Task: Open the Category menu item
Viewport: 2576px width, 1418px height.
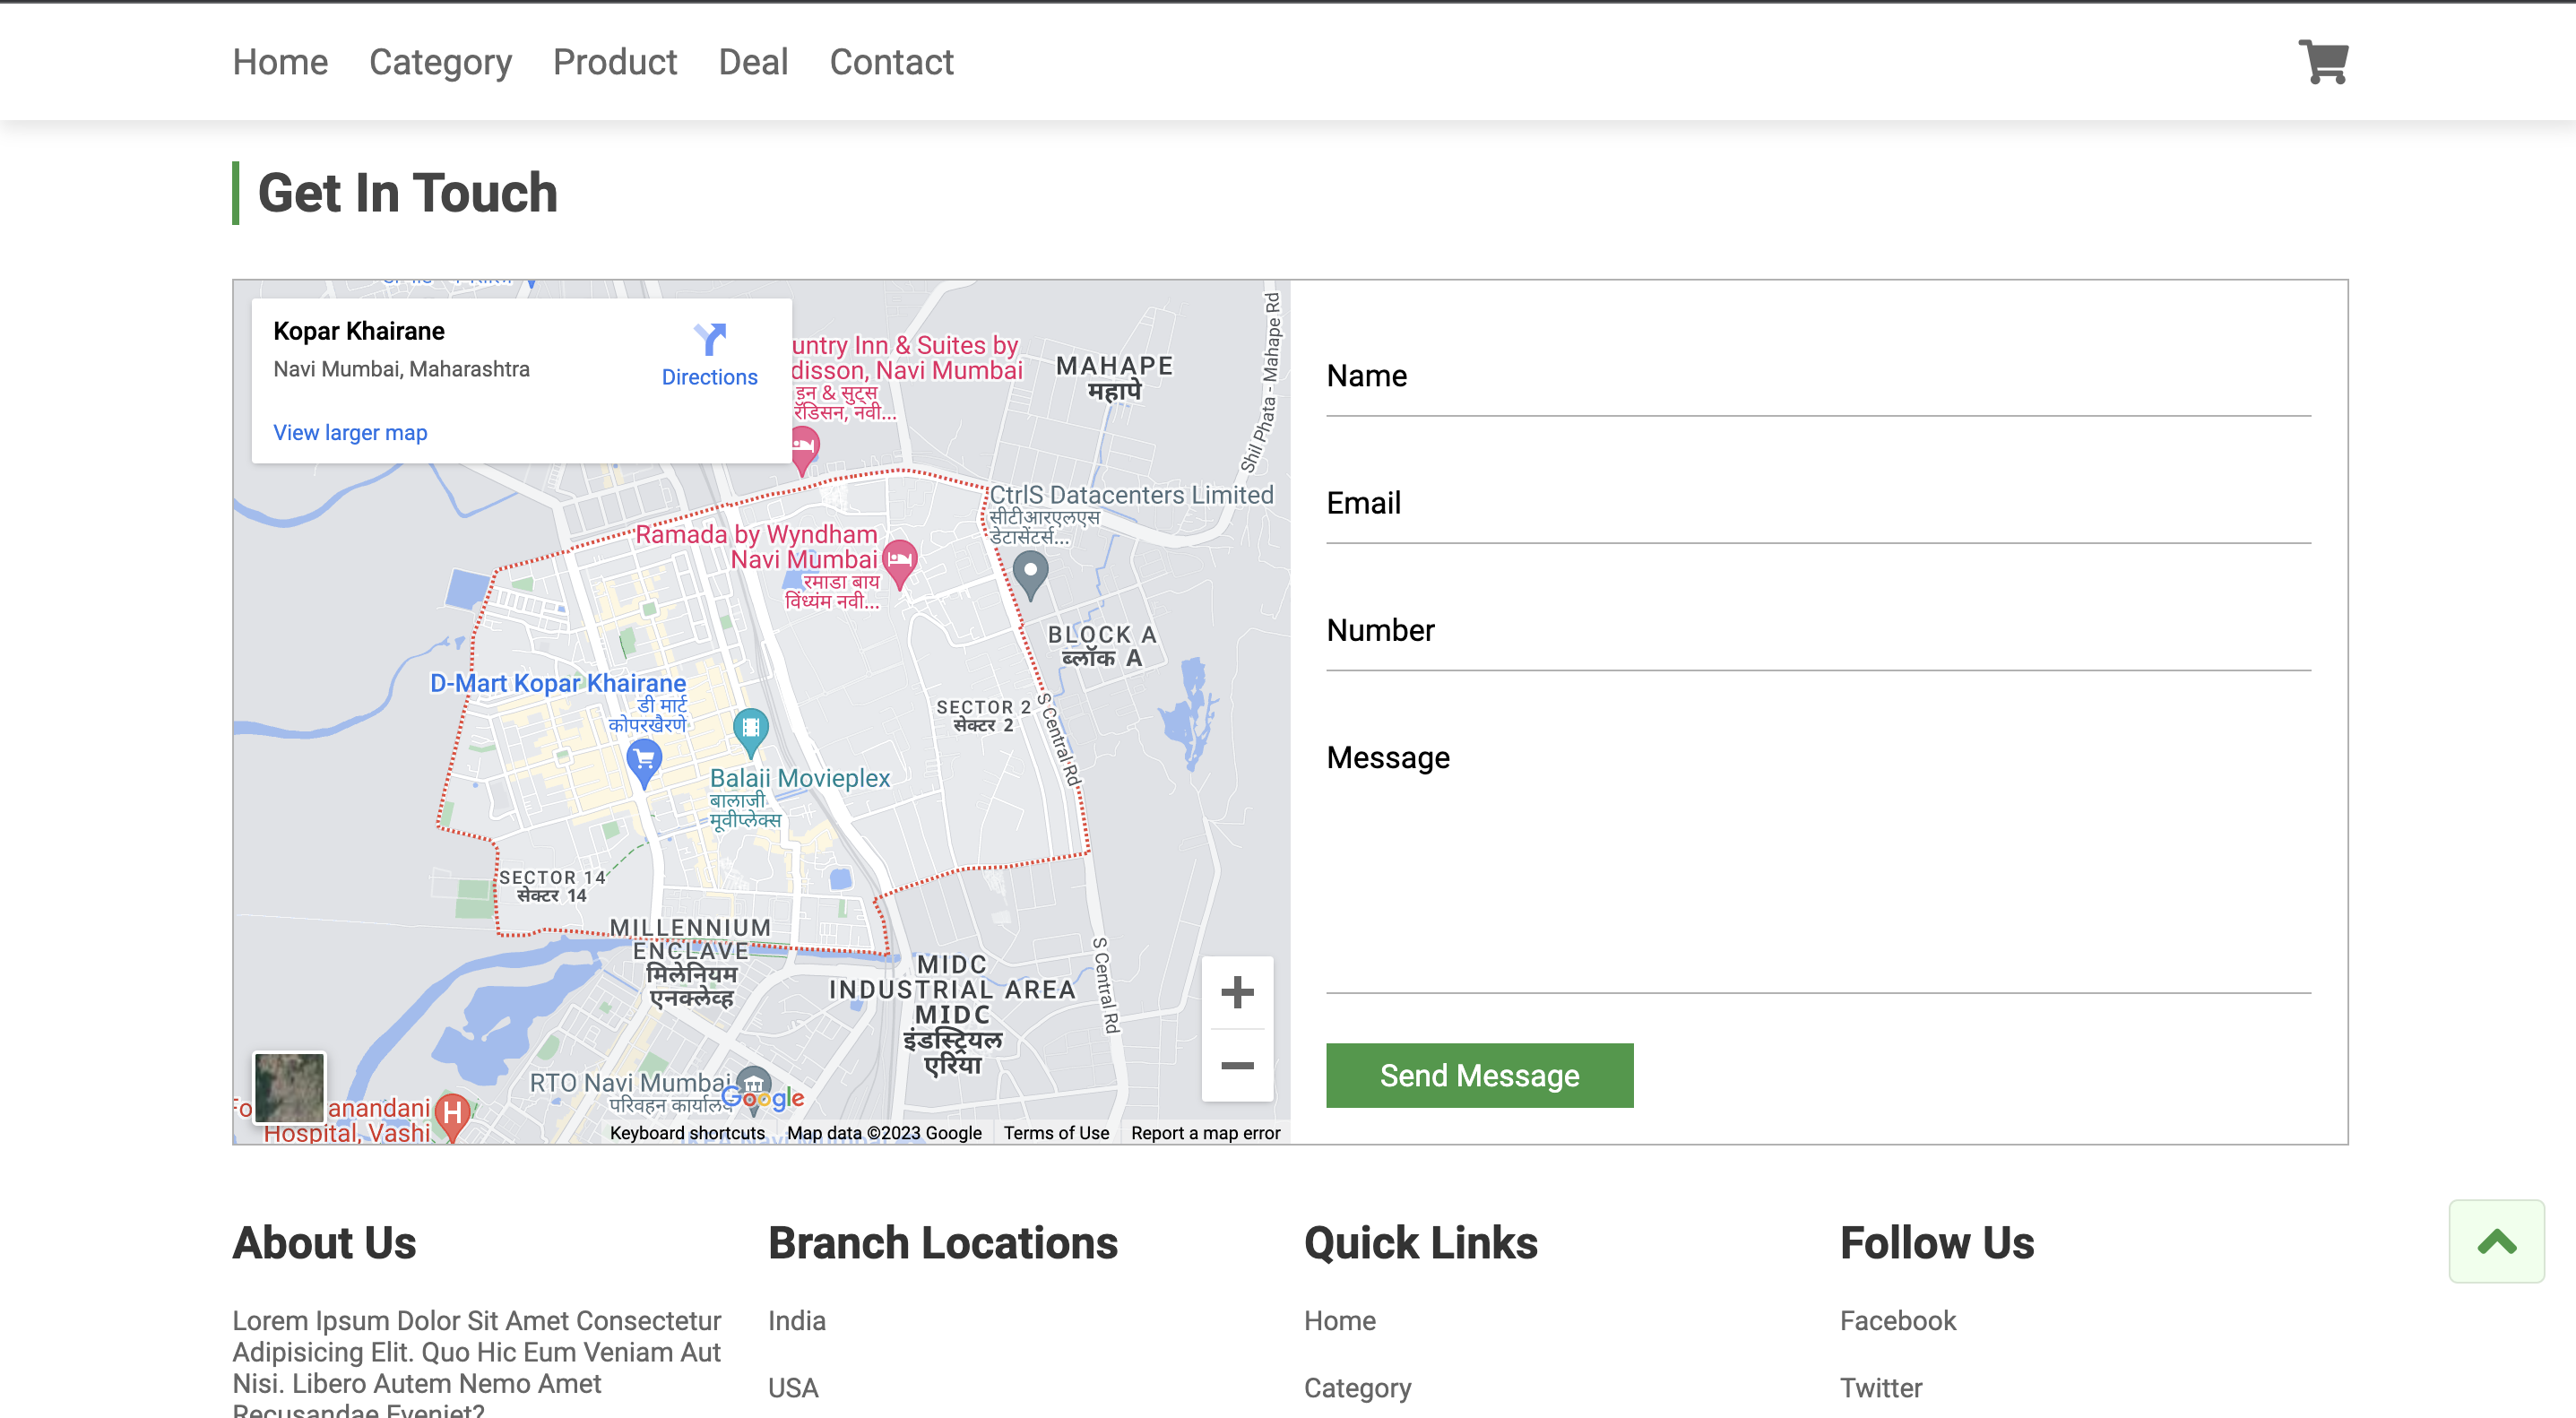Action: (x=440, y=62)
